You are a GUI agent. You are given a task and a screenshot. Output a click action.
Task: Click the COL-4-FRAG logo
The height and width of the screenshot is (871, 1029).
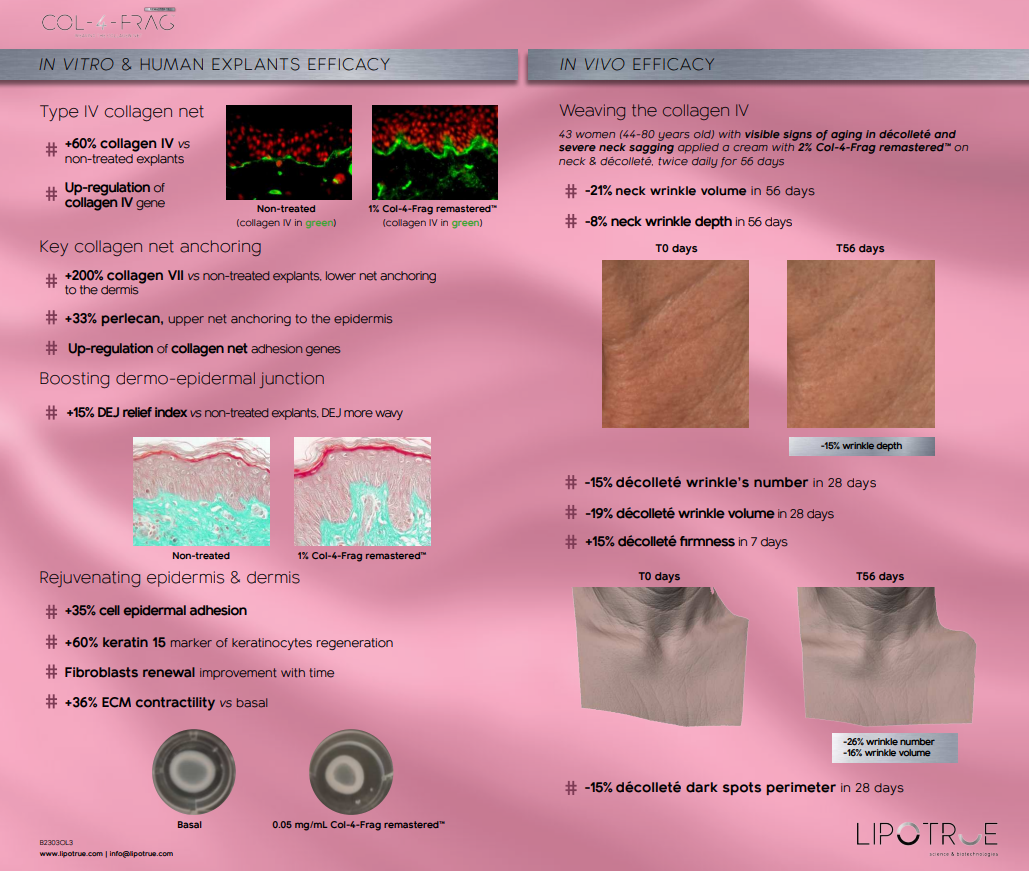click(108, 22)
